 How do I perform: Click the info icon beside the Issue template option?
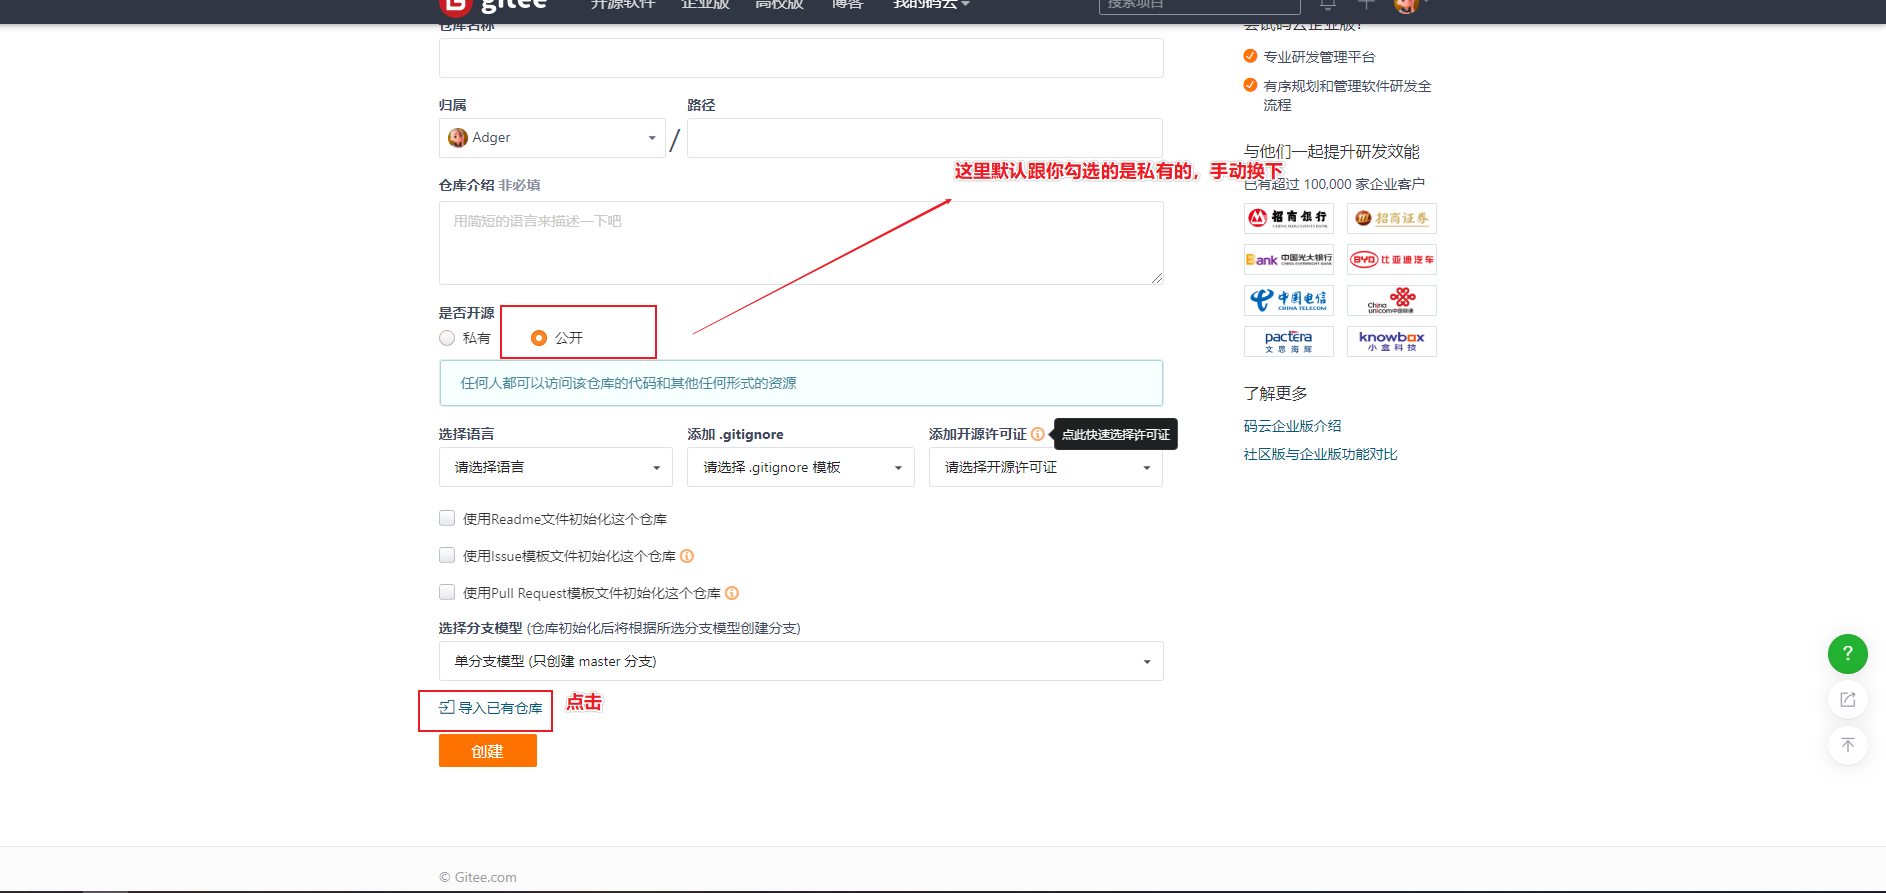(x=687, y=556)
